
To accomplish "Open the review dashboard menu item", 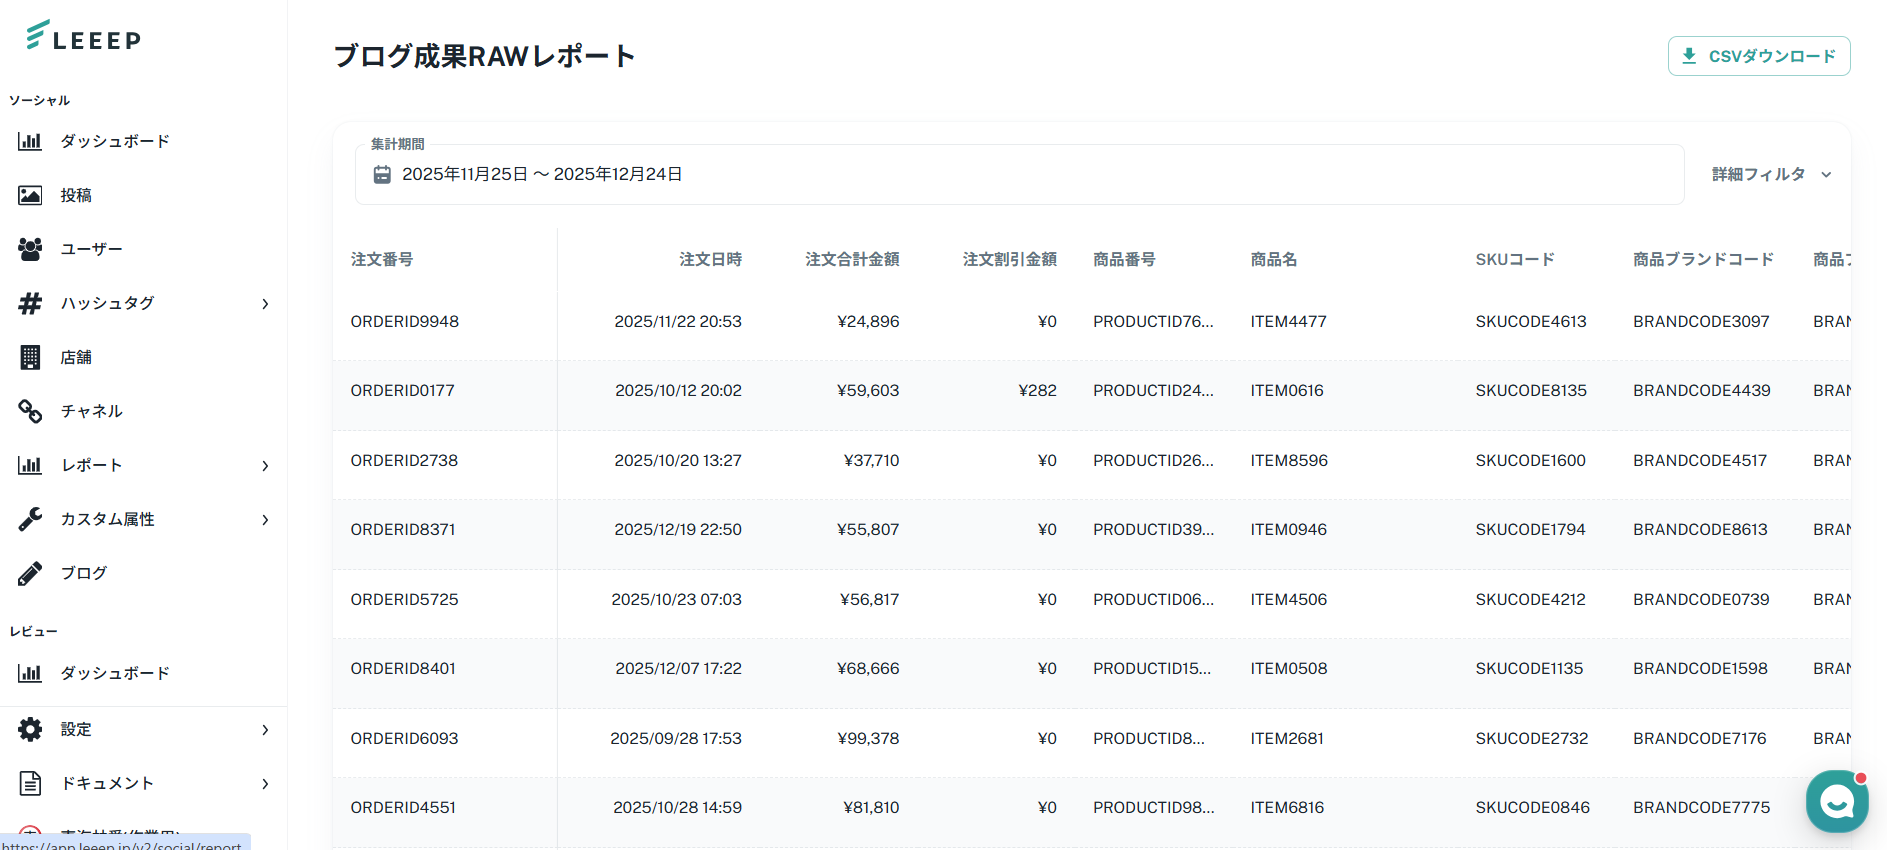I will (114, 673).
